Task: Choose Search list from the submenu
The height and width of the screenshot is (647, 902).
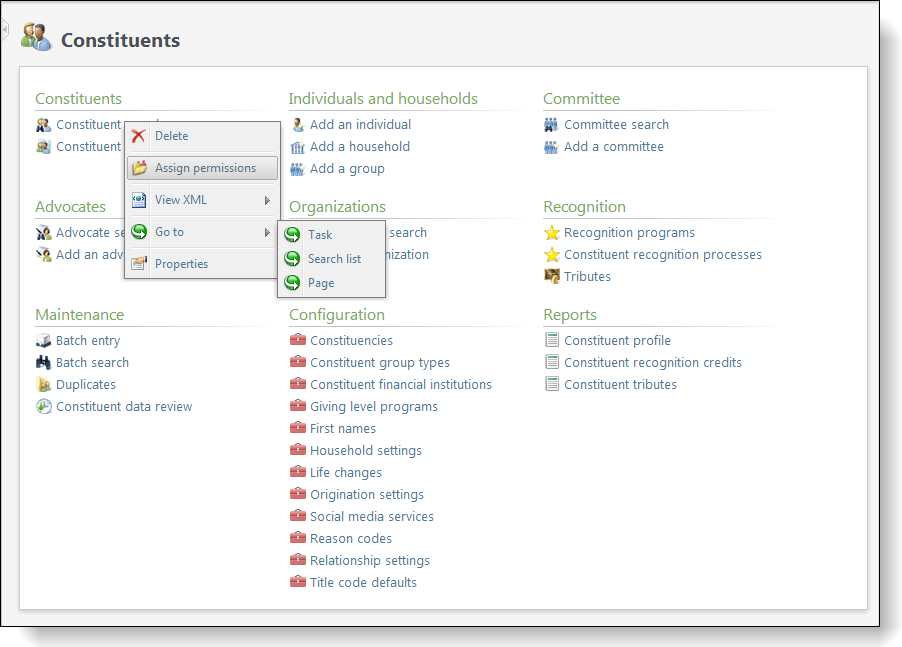Action: (x=334, y=259)
